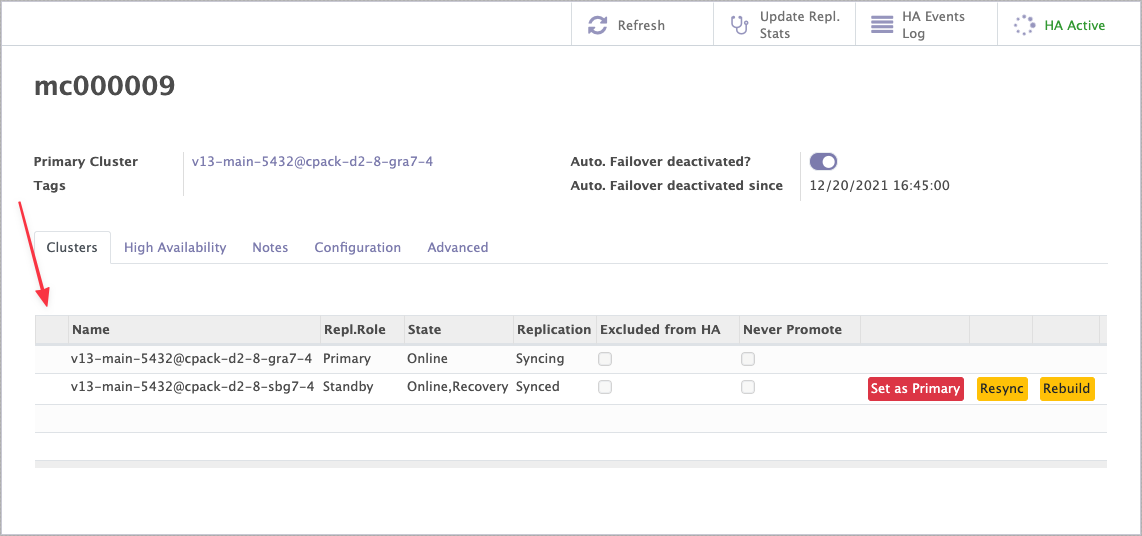This screenshot has width=1142, height=536.
Task: Open the Primary Cluster link v13-main-5432@cpack-d2-8-gra7-4
Action: 312,161
